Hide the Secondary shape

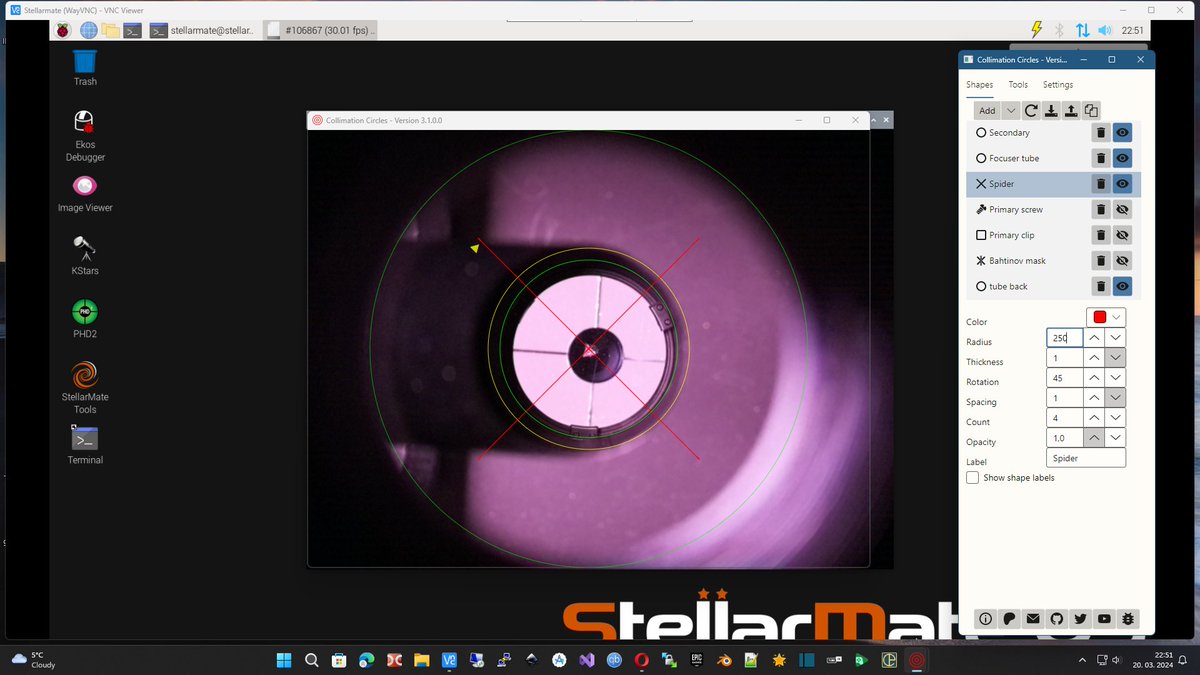pos(1122,132)
